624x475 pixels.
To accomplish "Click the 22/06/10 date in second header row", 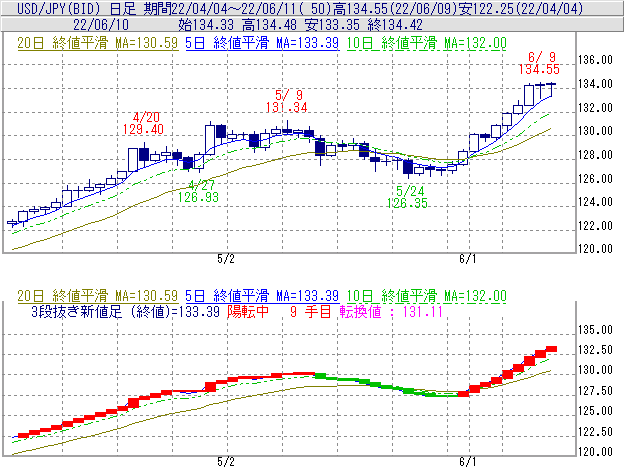I will click(x=101, y=25).
